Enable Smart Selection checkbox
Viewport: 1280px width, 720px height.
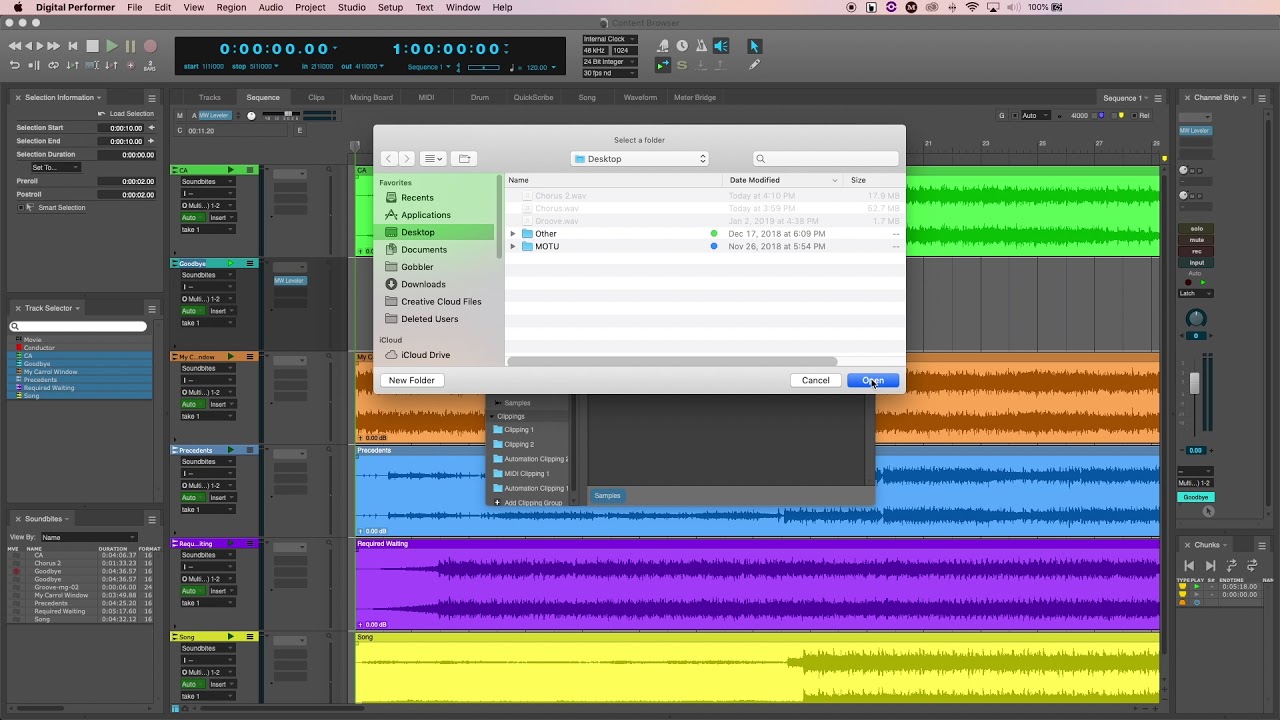click(22, 208)
